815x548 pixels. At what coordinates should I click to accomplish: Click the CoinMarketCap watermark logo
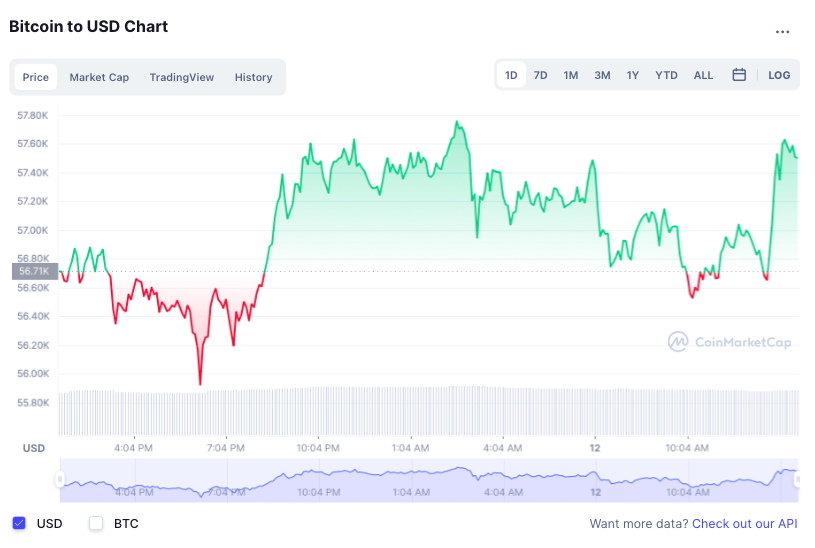coord(730,342)
